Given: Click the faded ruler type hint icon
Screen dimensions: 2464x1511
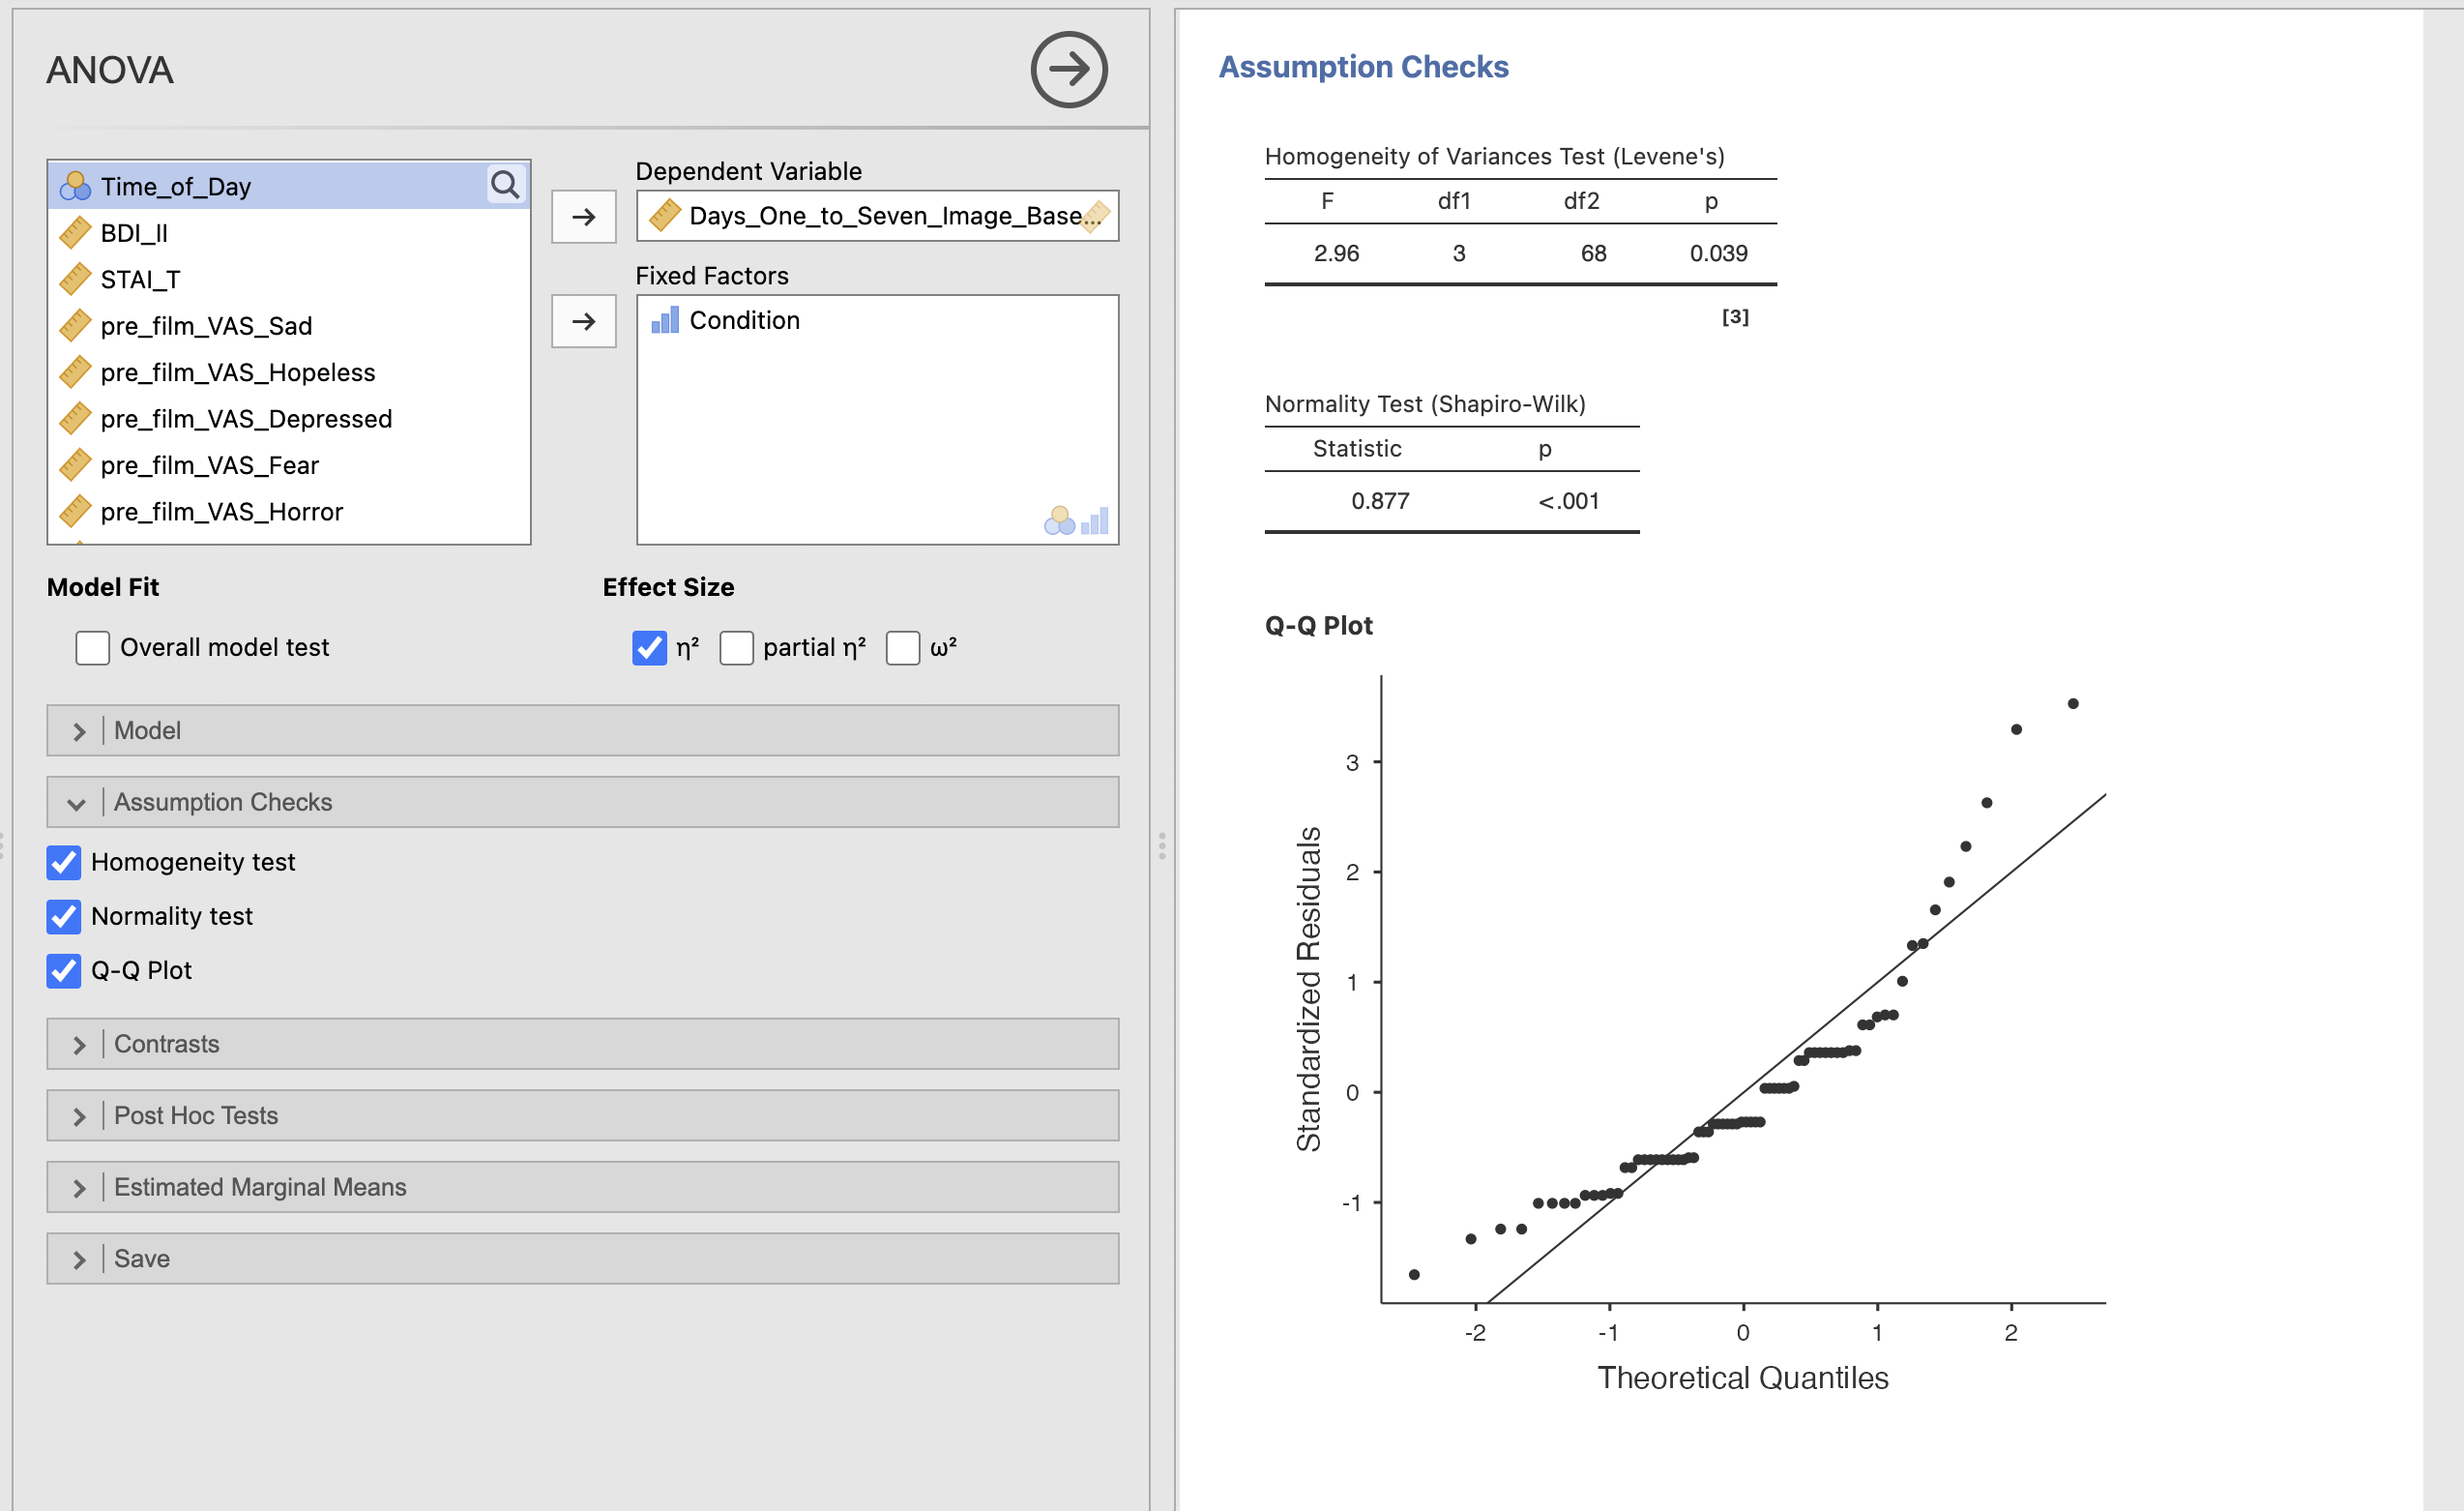Looking at the screenshot, I should tap(1096, 216).
